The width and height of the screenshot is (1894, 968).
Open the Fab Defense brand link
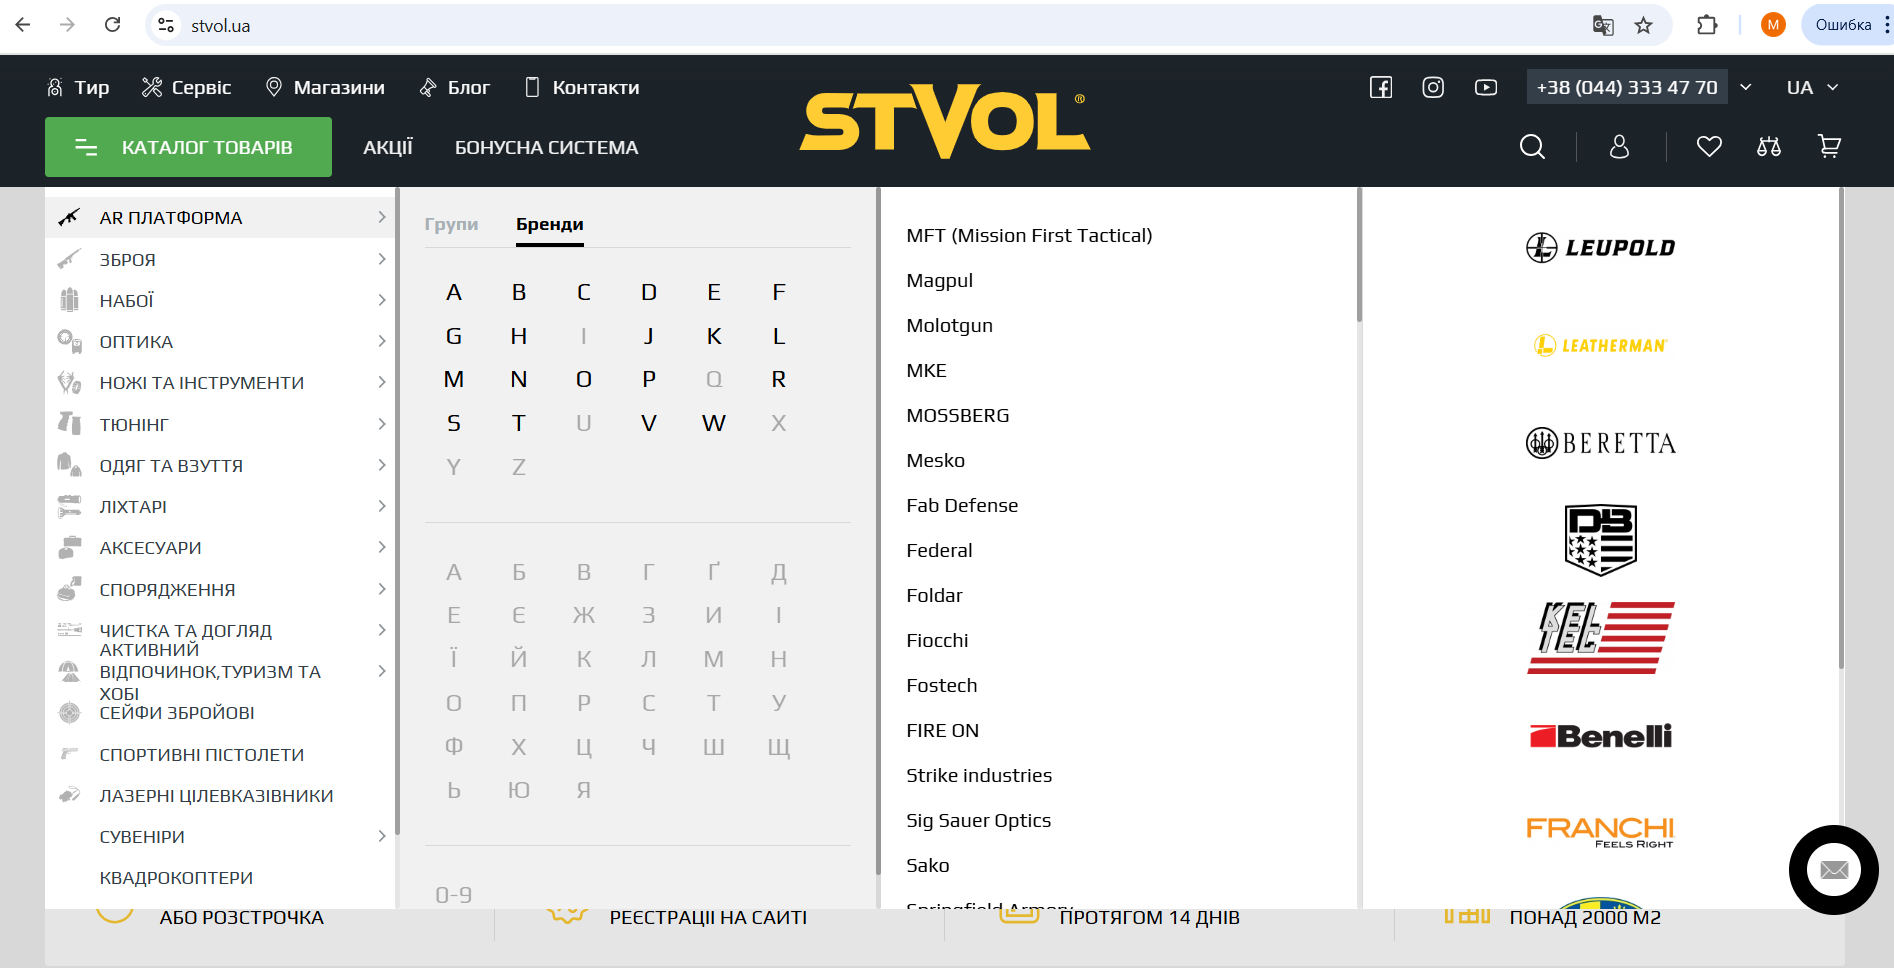pyautogui.click(x=962, y=506)
